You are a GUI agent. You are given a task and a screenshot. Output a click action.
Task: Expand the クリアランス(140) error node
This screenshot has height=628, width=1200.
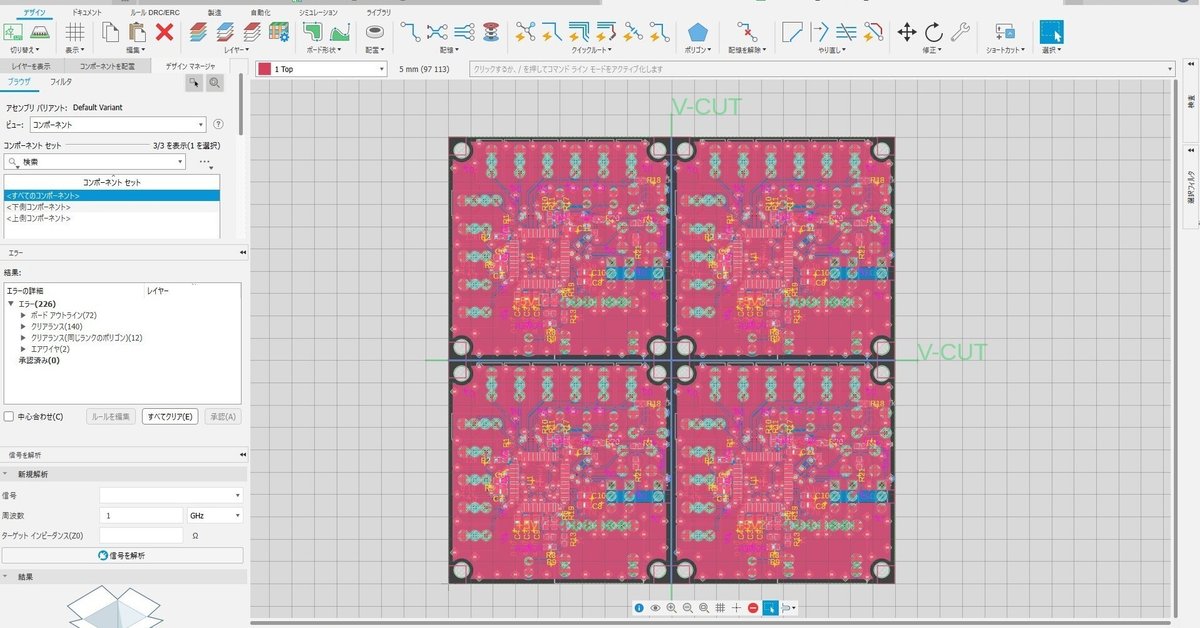[x=23, y=326]
